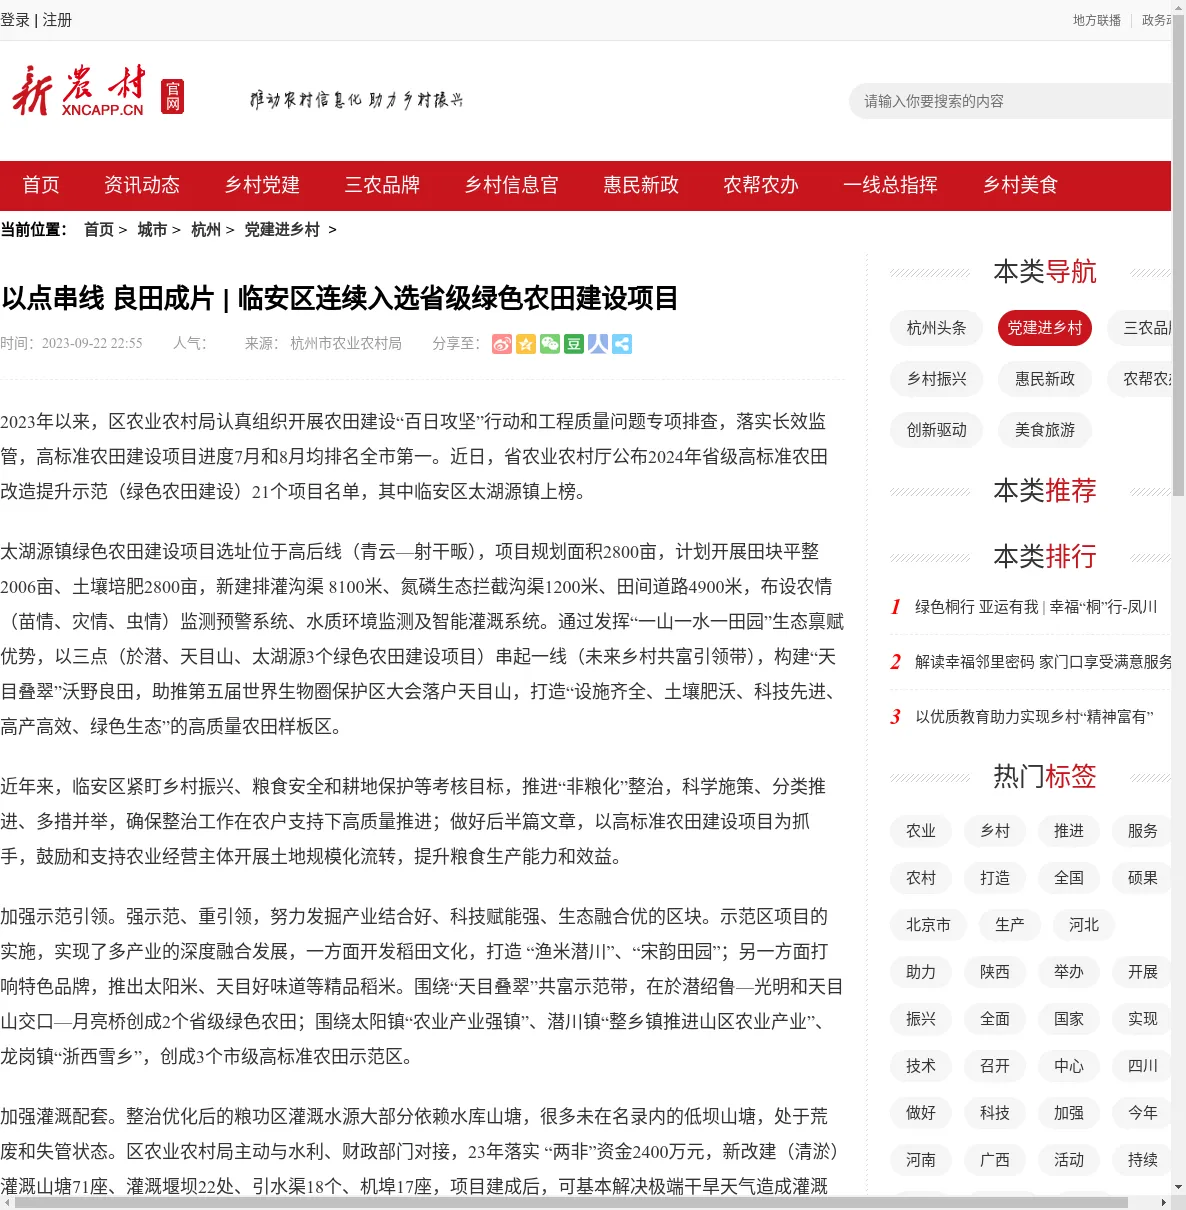This screenshot has height=1210, width=1186.
Task: Click the vertical scrollbar thumb
Action: coord(1178,255)
